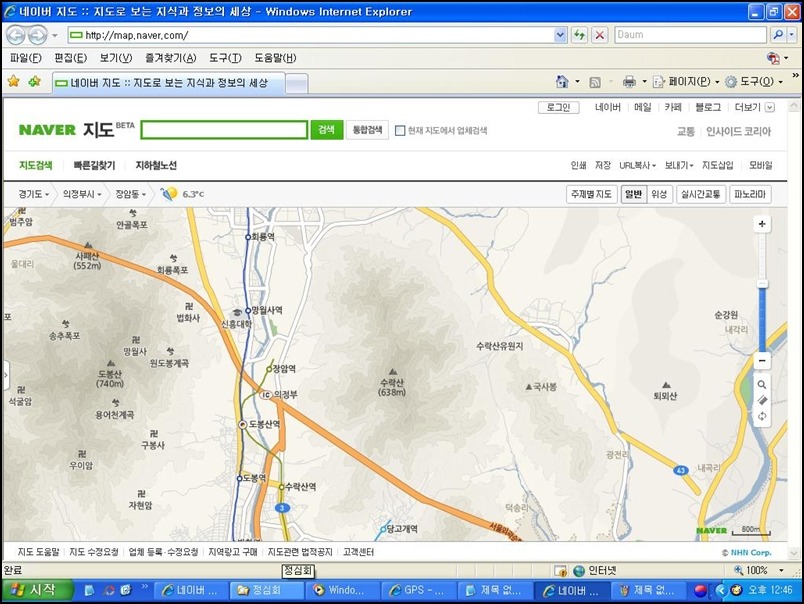Enable 현재 지도에서 업체검색 checkbox
This screenshot has width=804, height=604.
coord(400,131)
